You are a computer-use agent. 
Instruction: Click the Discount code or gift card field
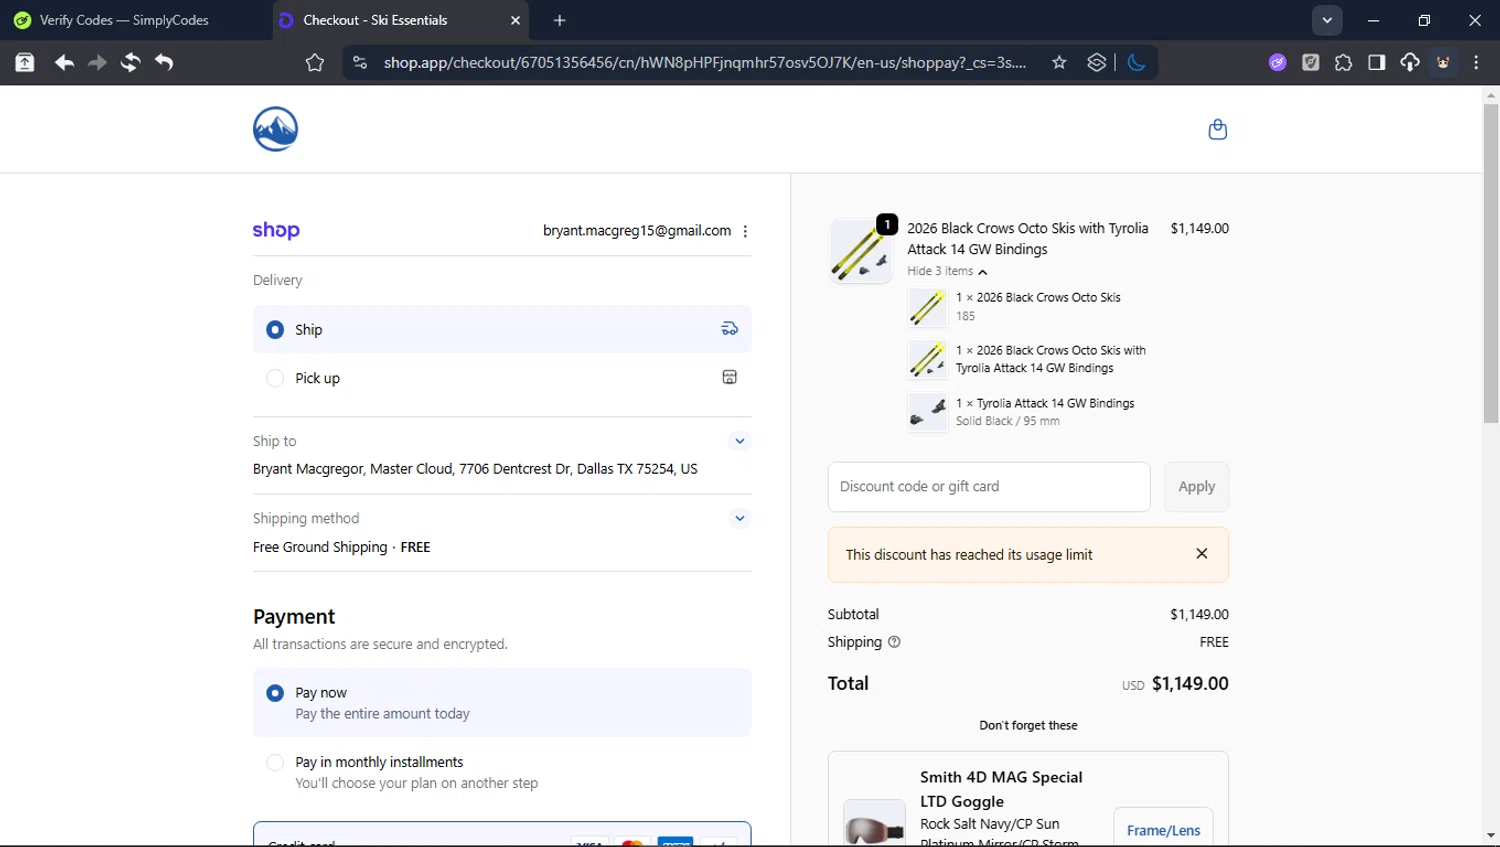[988, 487]
